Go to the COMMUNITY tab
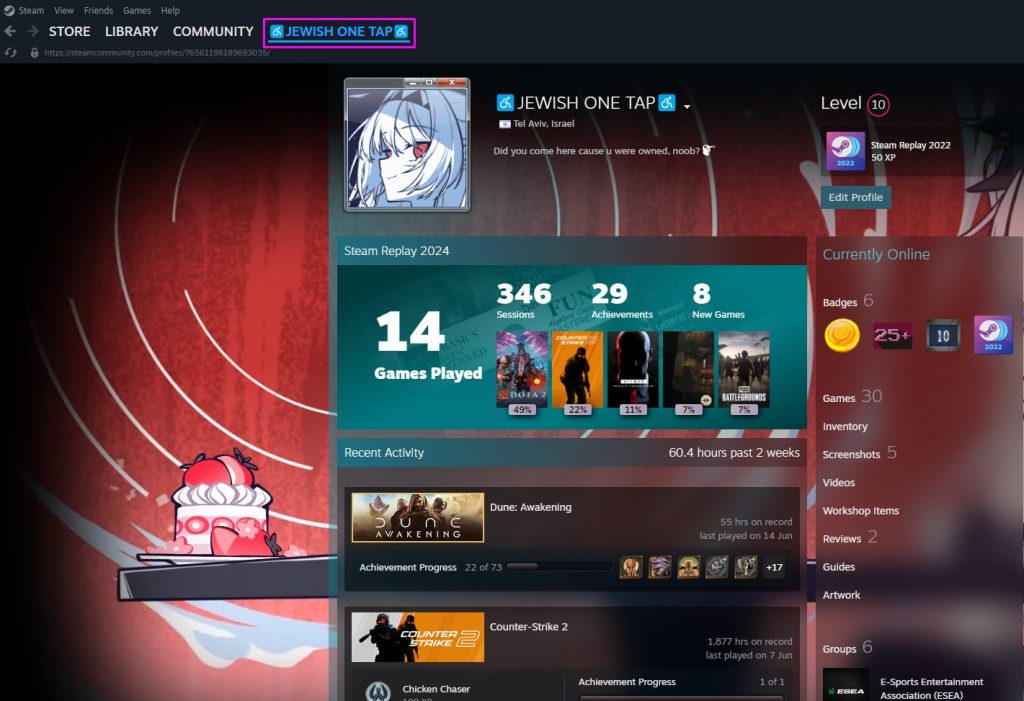Viewport: 1024px width, 701px height. [213, 32]
